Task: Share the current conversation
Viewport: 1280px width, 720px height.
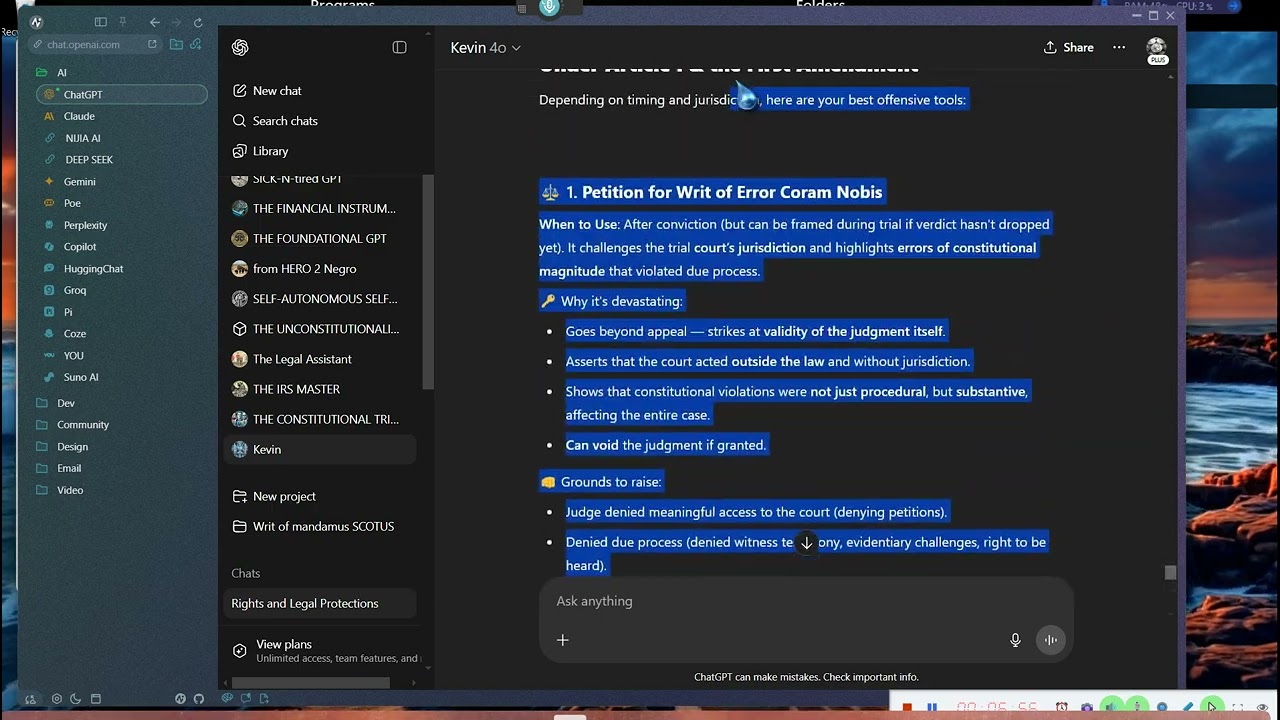Action: point(1069,47)
